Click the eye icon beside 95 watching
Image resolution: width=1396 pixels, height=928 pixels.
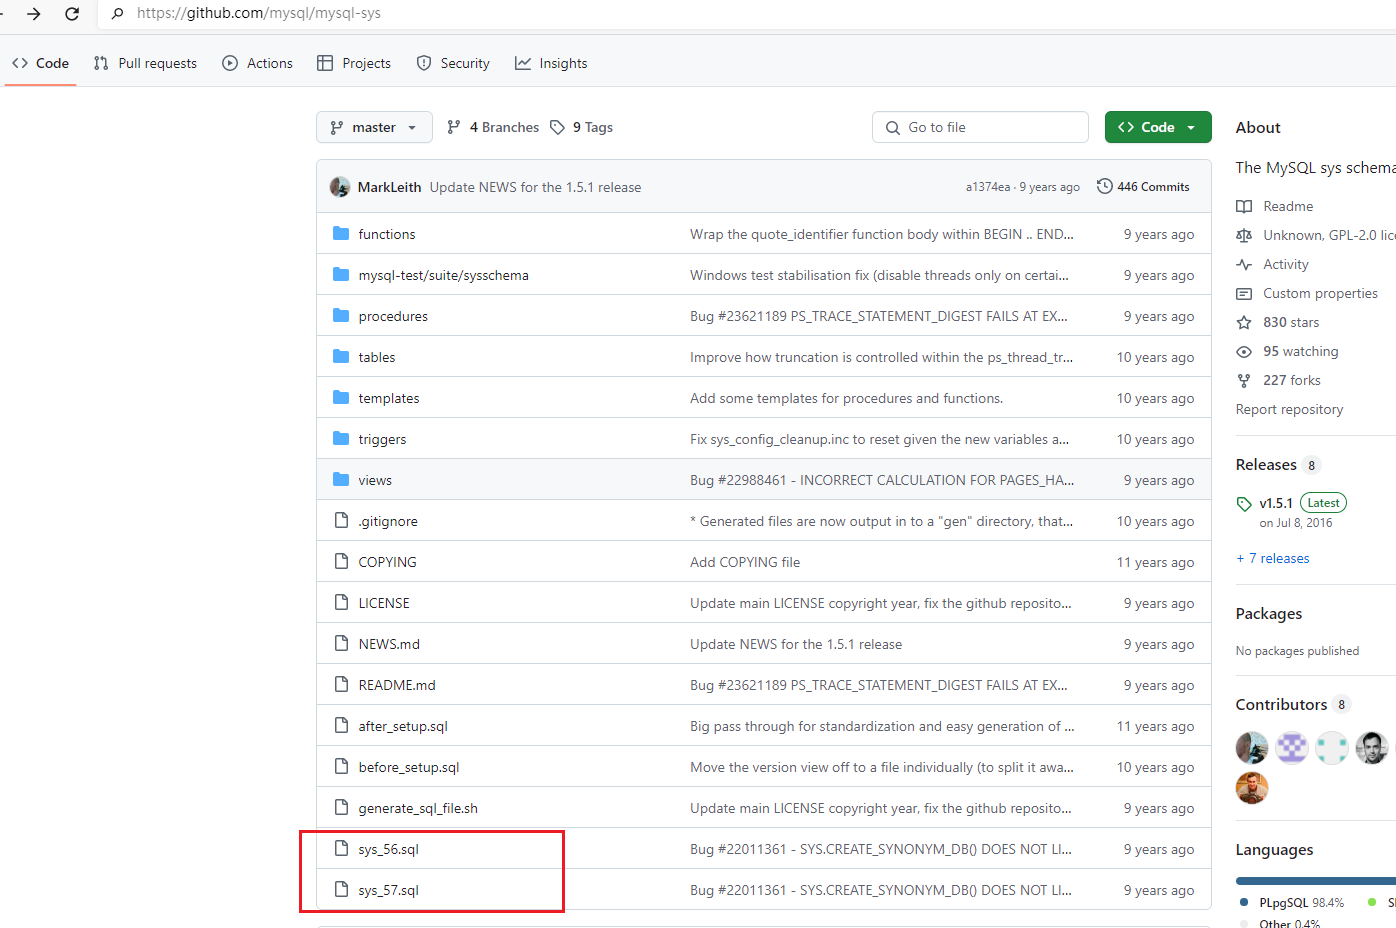[1244, 351]
